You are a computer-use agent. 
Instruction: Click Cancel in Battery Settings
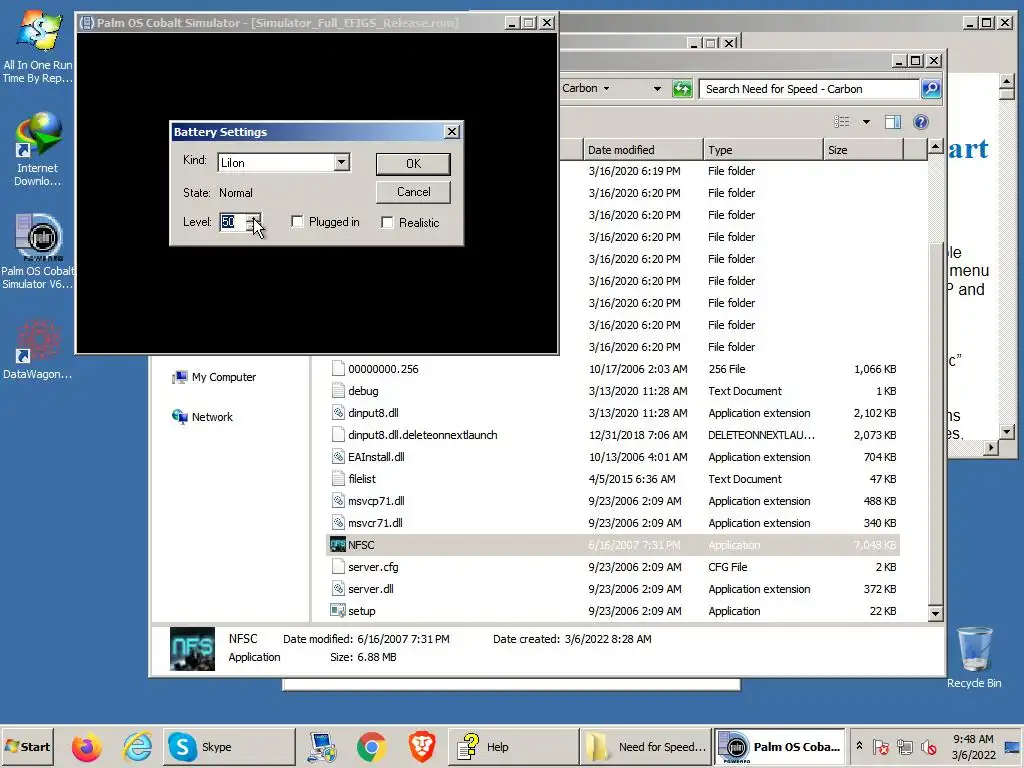coord(413,192)
